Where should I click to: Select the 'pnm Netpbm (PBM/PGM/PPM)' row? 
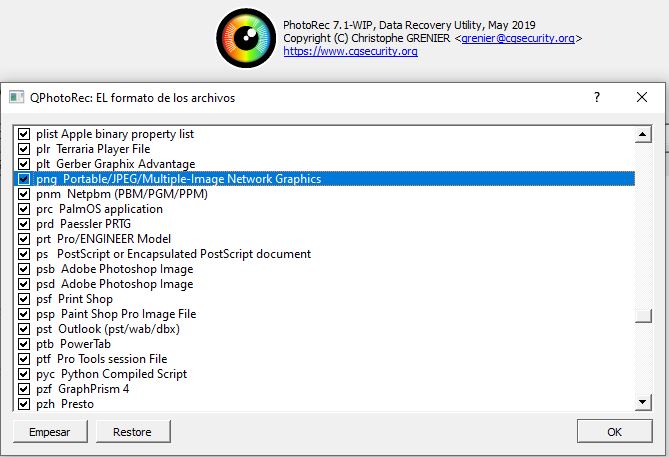pos(324,194)
